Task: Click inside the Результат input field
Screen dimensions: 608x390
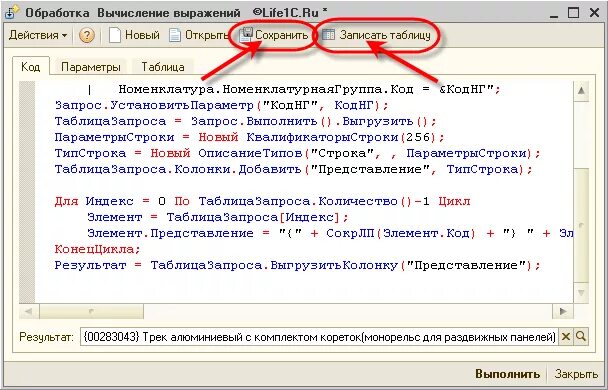Action: (x=319, y=337)
